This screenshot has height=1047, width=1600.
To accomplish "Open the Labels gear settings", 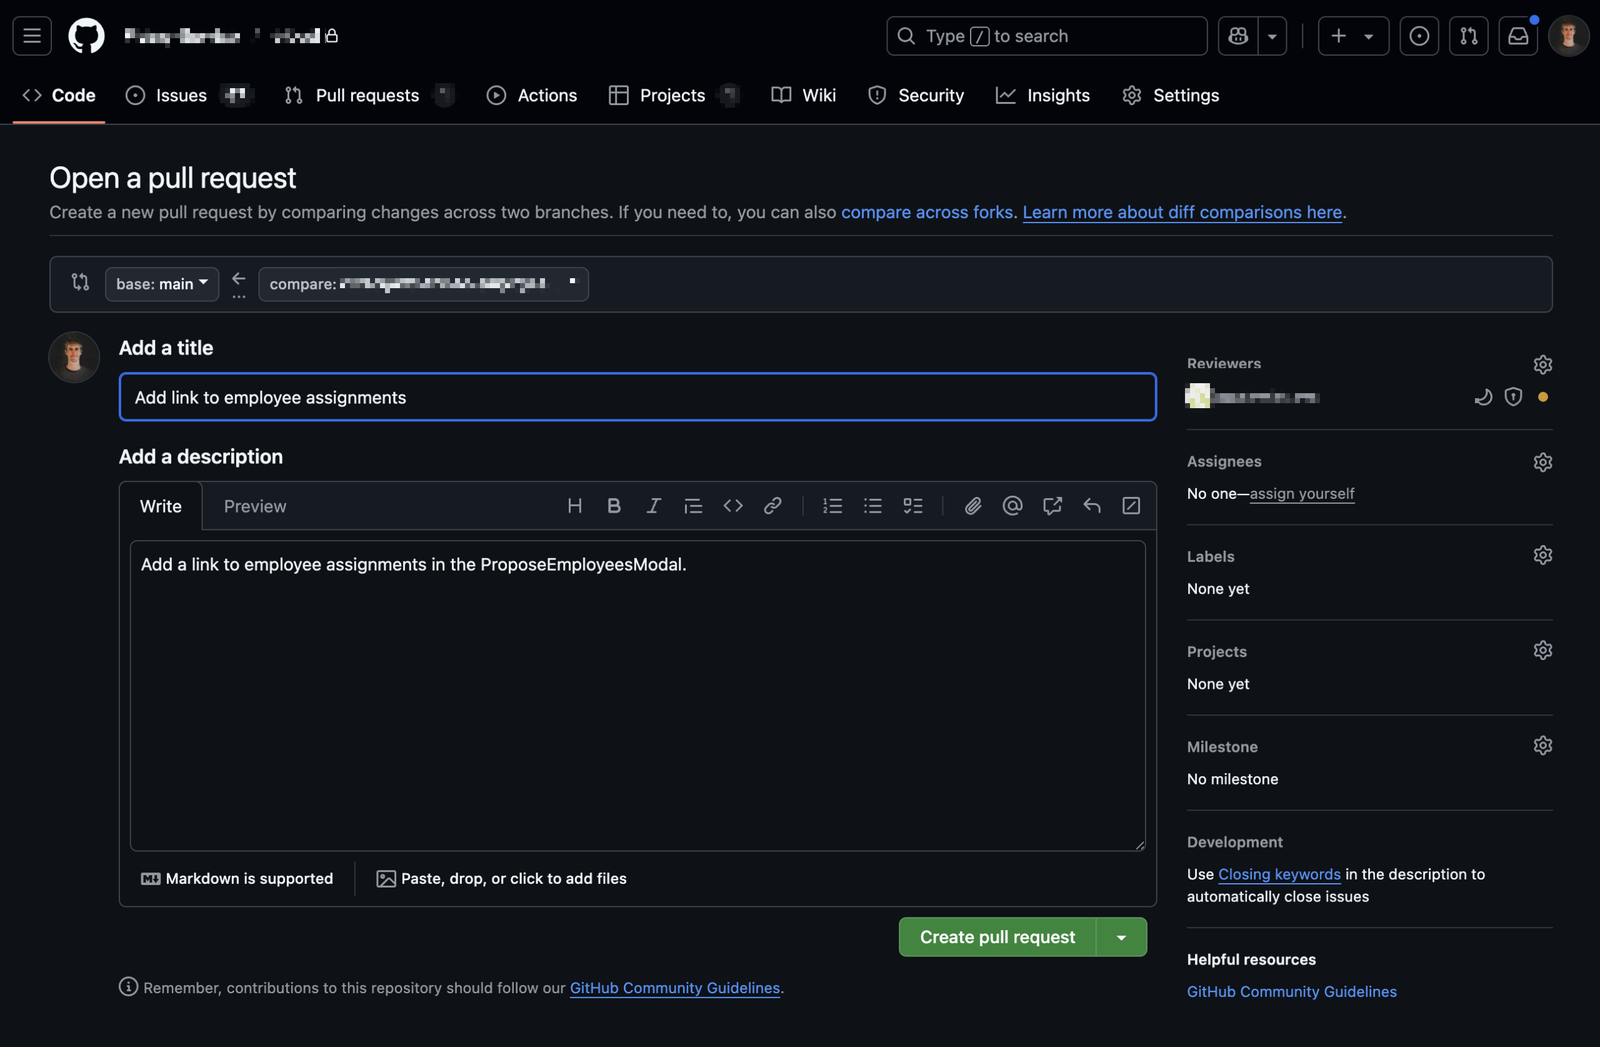I will pos(1542,555).
